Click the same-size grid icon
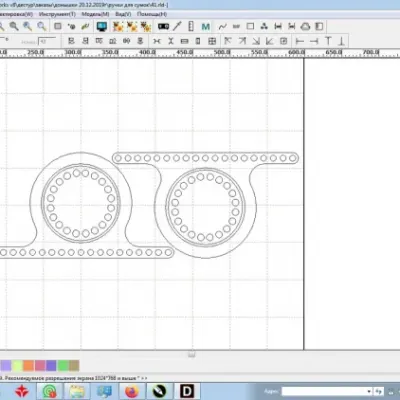Viewport: 400px width, 400px height. click(212, 41)
